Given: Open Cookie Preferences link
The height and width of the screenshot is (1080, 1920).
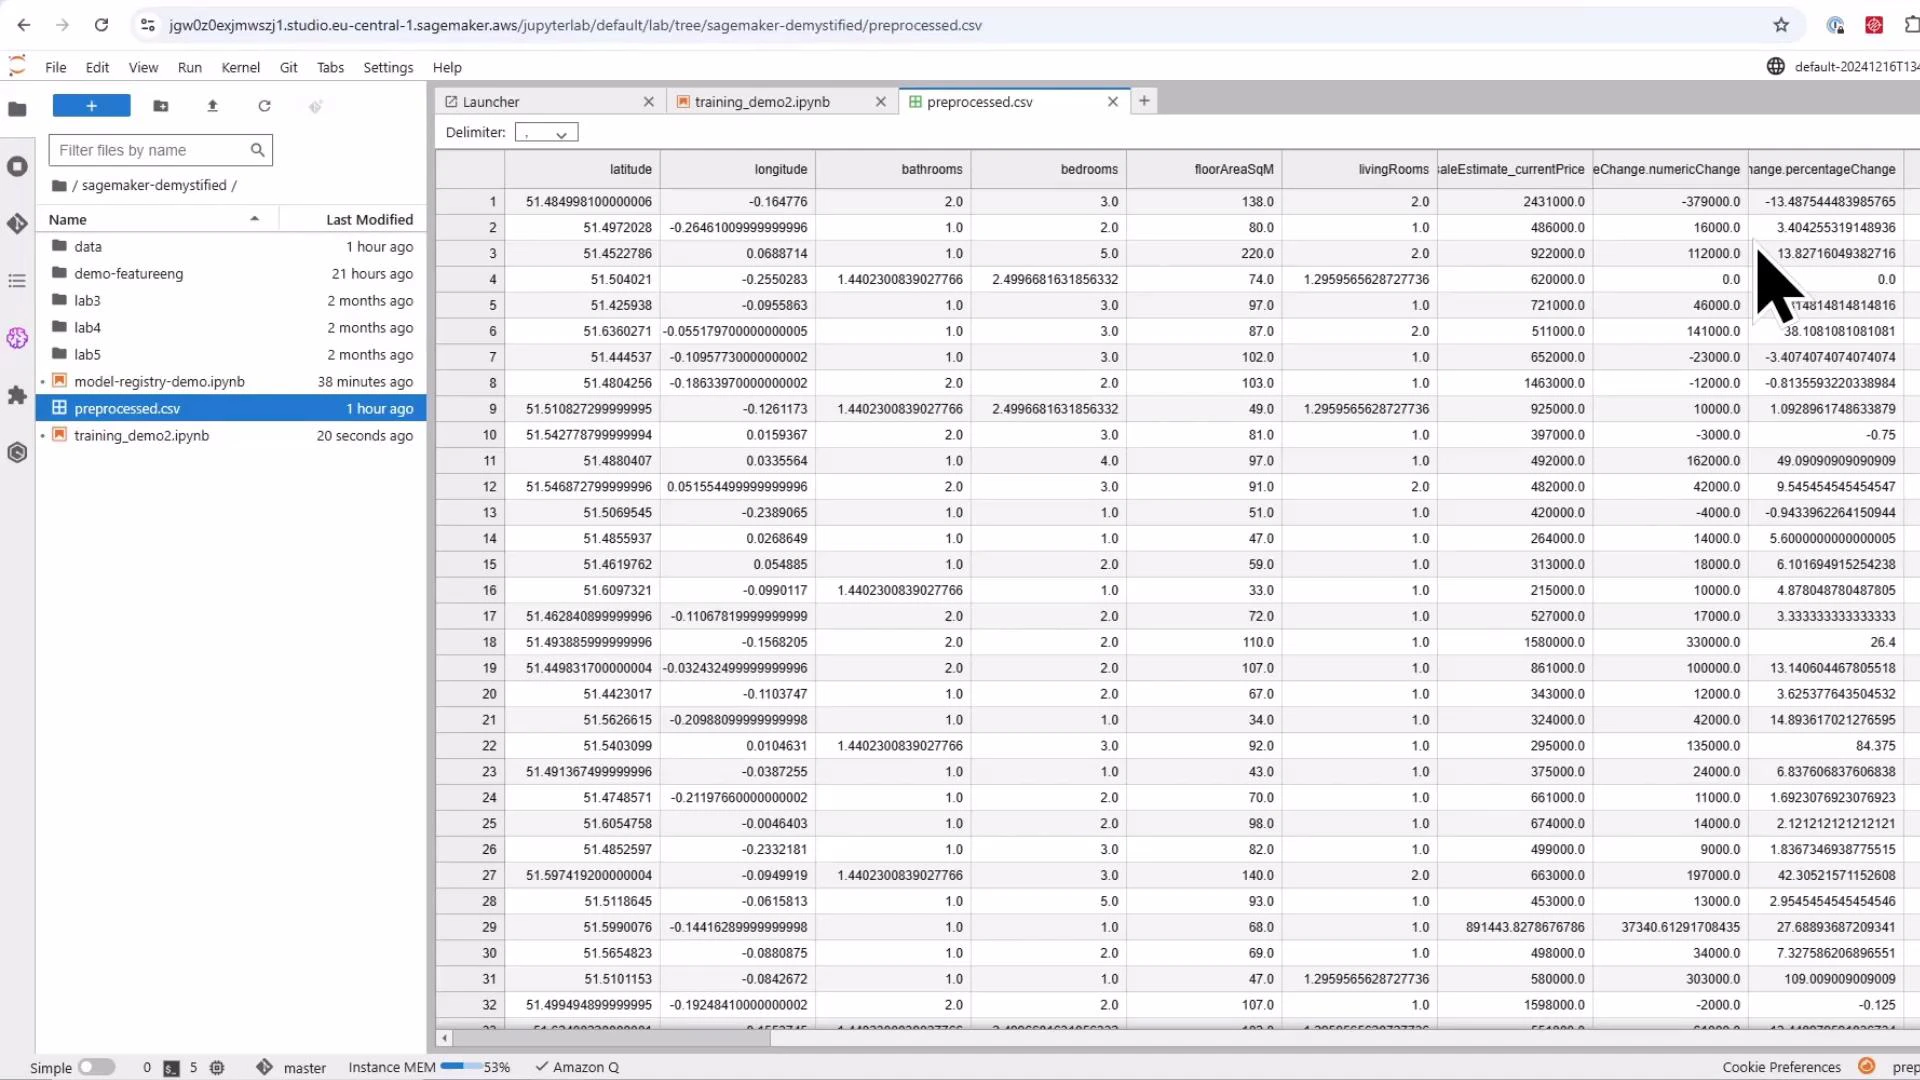Looking at the screenshot, I should pos(1780,1067).
